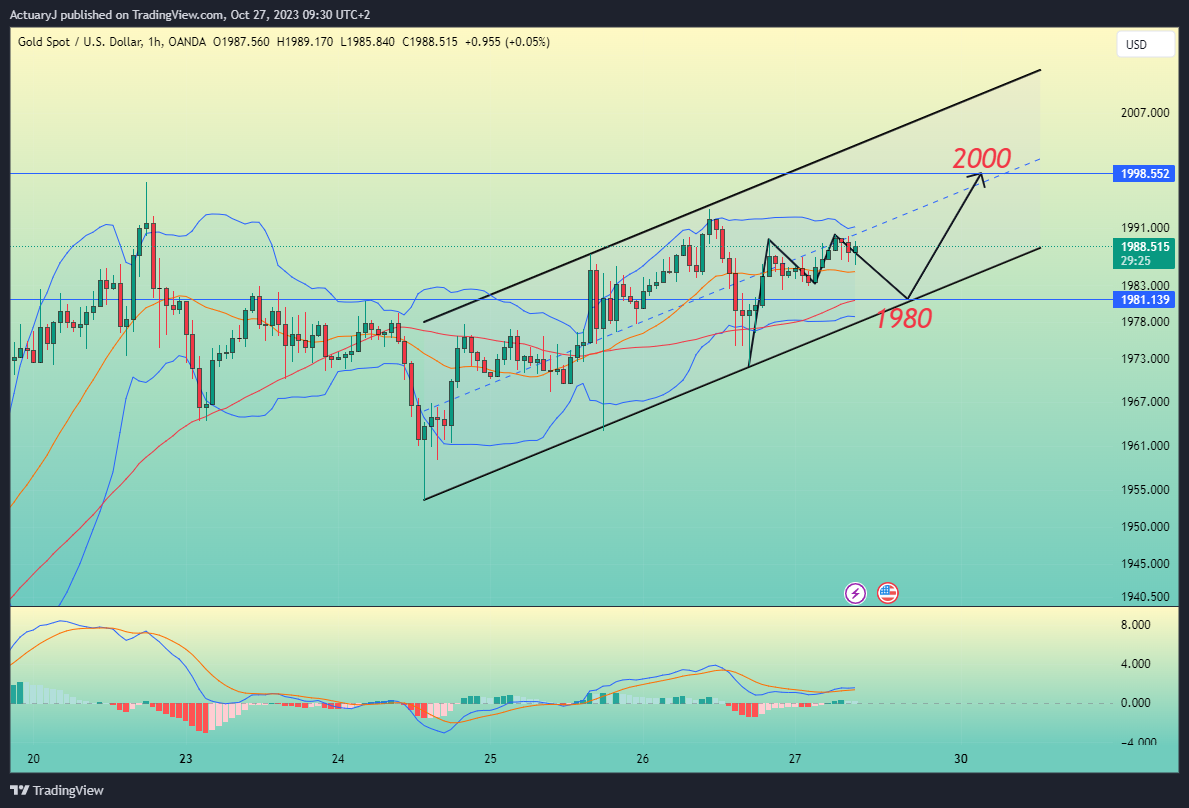This screenshot has height=808, width=1189.
Task: Click the C1988.515 close value in header
Action: tap(430, 42)
